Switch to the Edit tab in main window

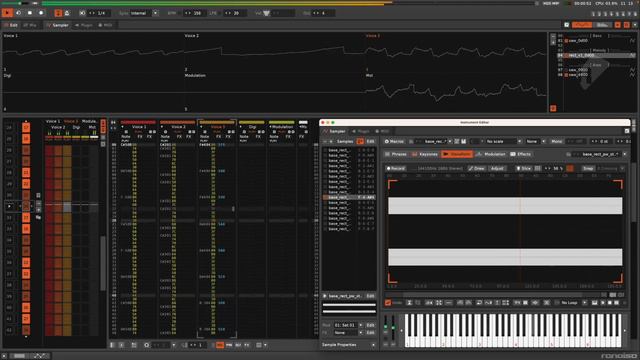click(11, 25)
